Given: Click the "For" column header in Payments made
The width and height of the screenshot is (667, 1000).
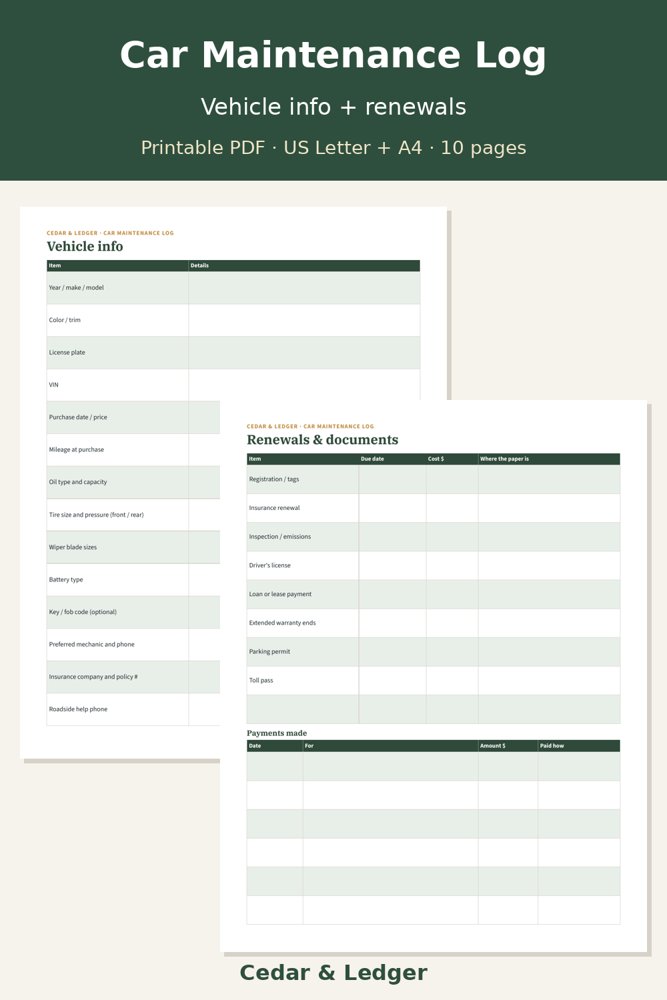Looking at the screenshot, I should pyautogui.click(x=309, y=746).
